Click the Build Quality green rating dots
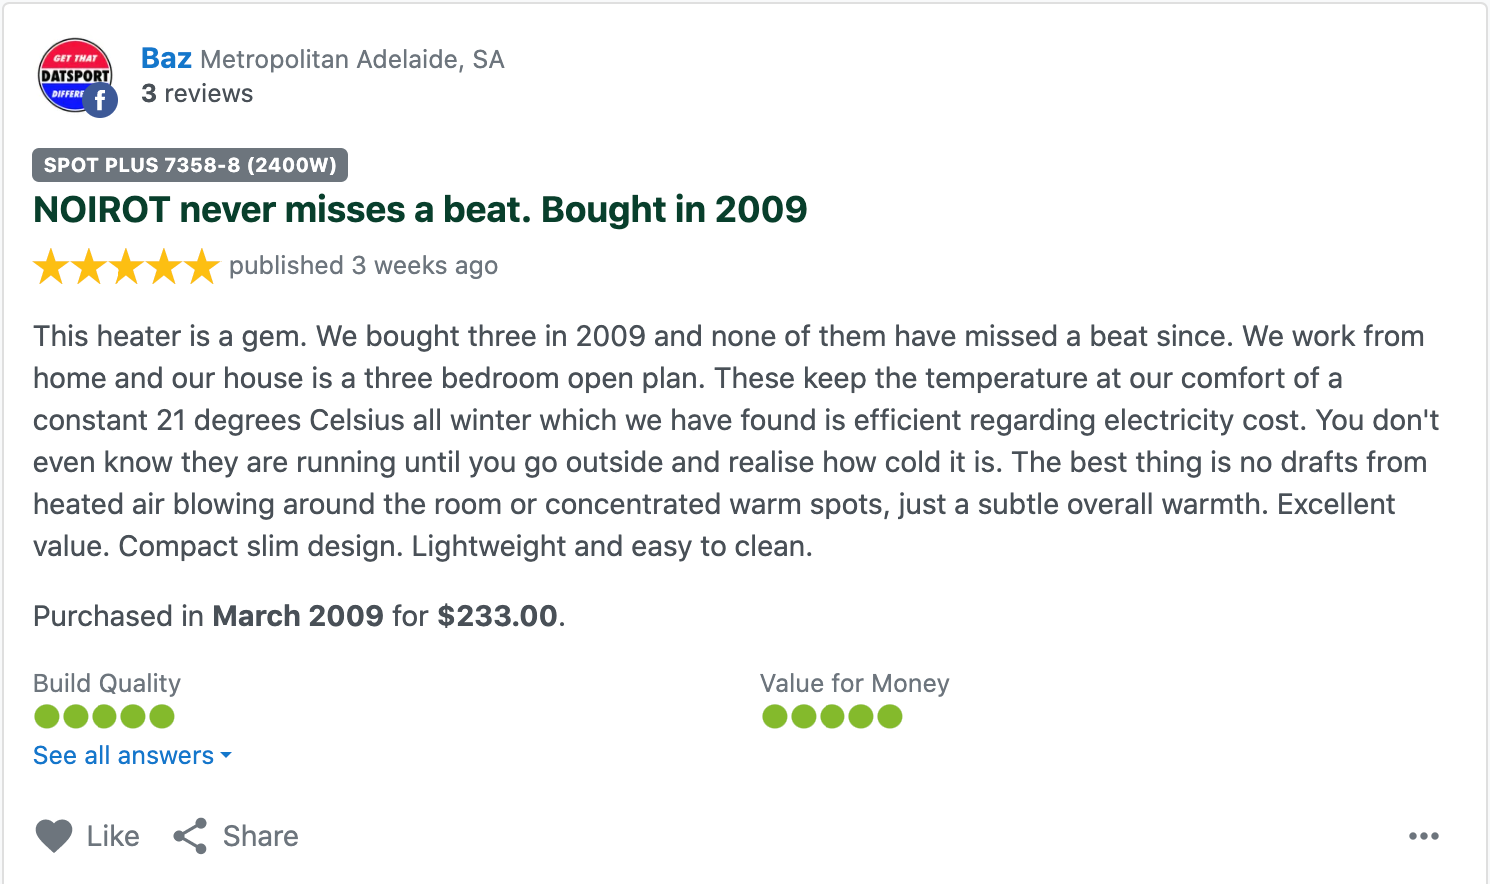The height and width of the screenshot is (884, 1490). coord(104,717)
